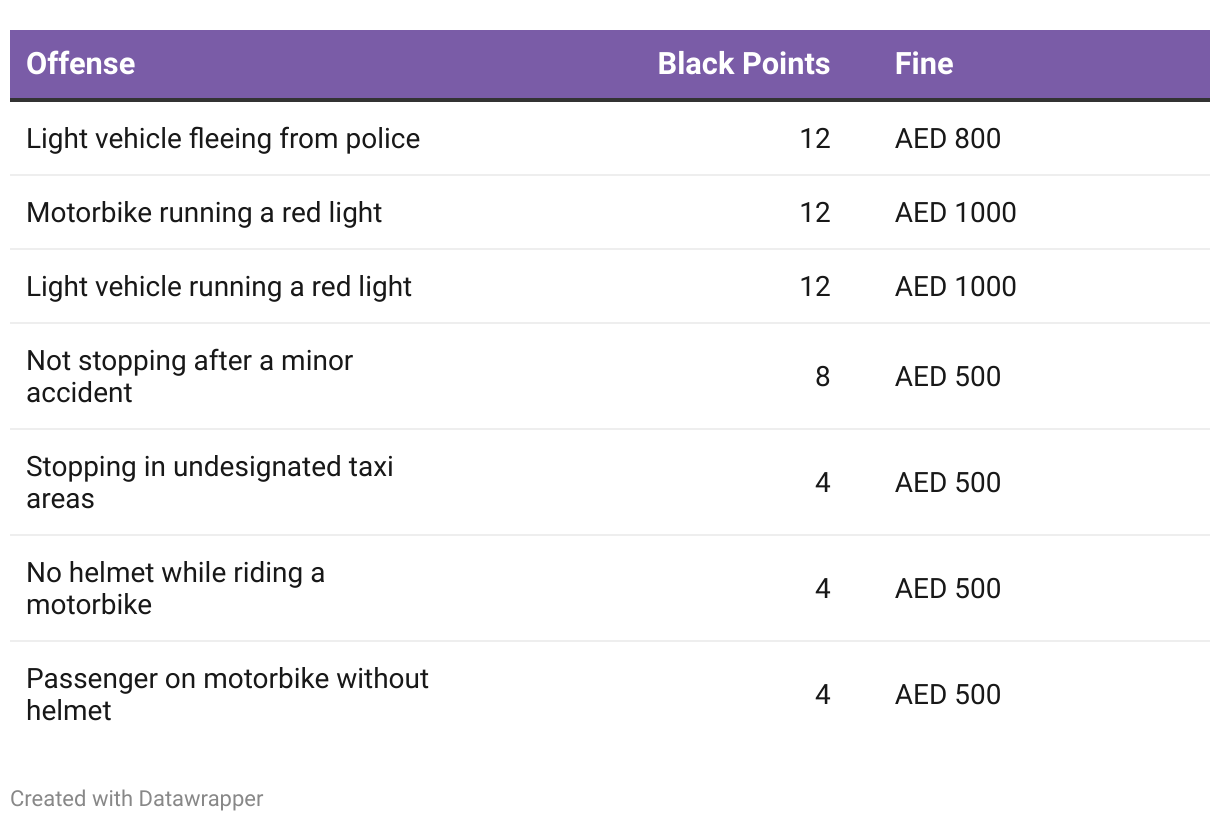Click 4 black points for taxi areas offense

[822, 482]
